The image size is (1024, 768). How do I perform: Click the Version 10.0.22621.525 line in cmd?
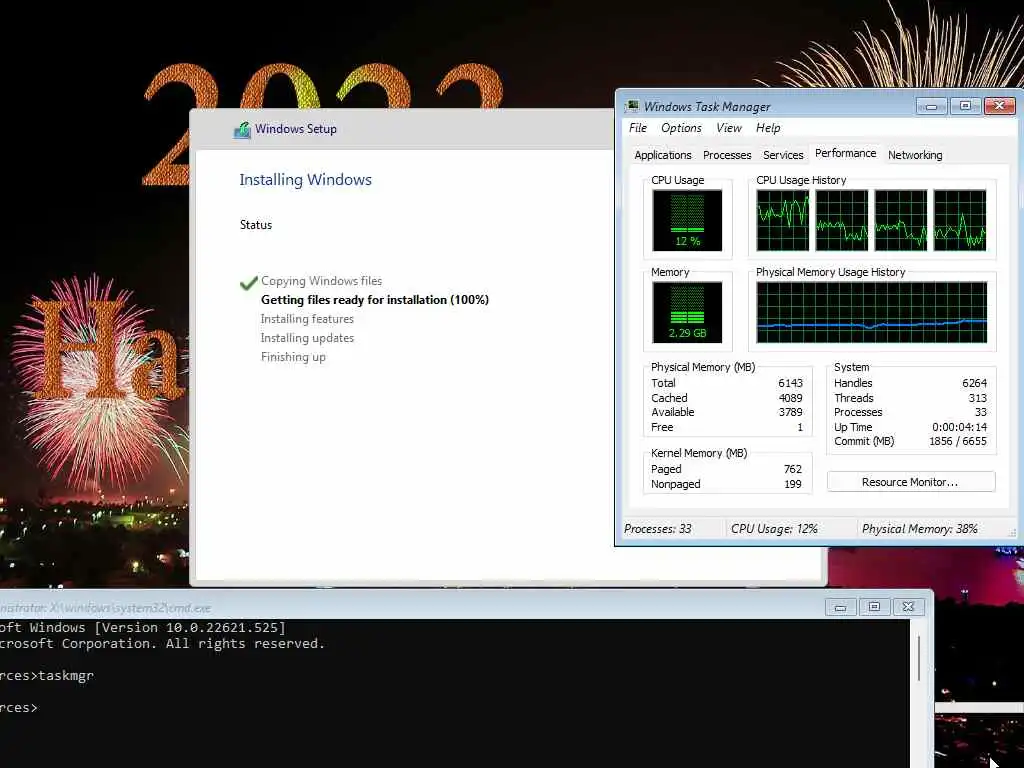(143, 628)
